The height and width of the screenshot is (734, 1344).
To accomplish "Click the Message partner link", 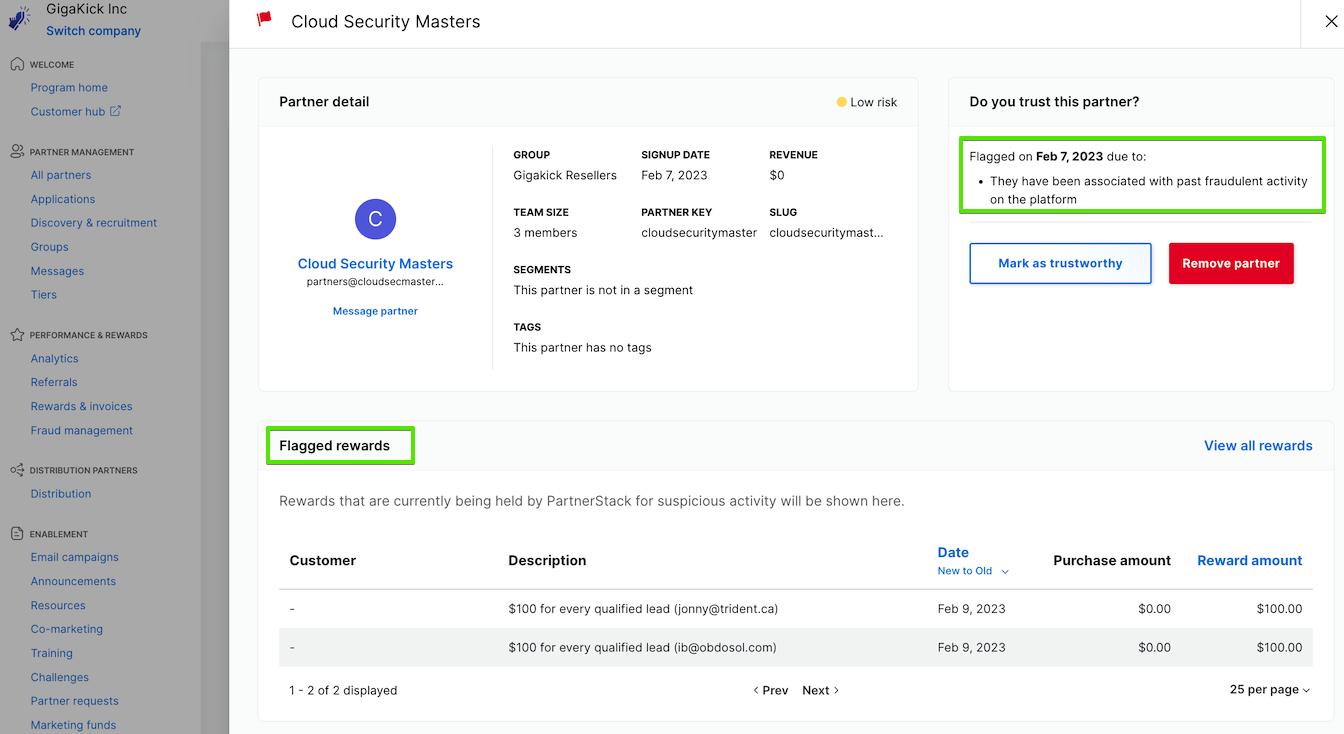I will (x=375, y=310).
